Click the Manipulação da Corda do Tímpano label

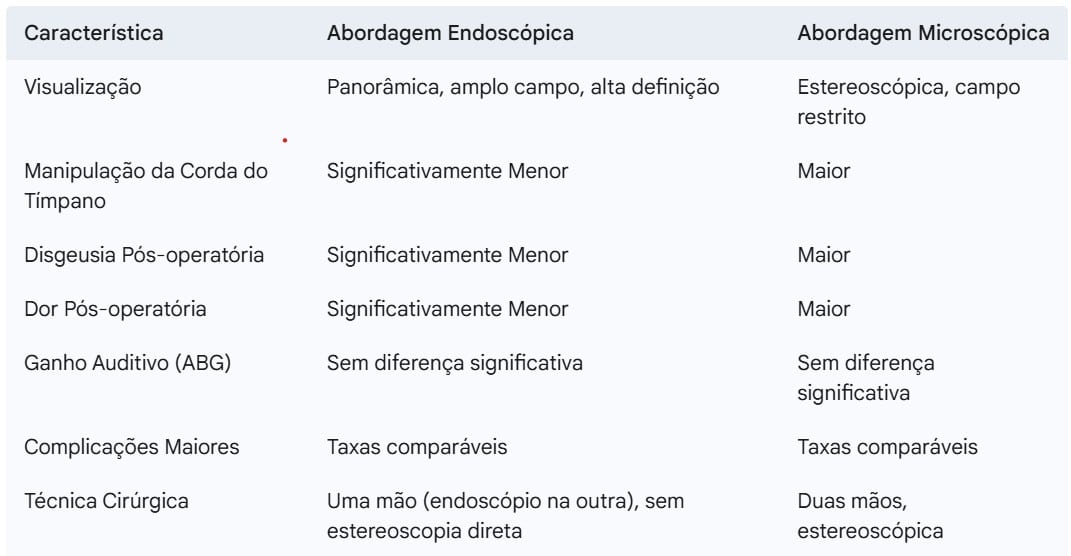pyautogui.click(x=145, y=186)
